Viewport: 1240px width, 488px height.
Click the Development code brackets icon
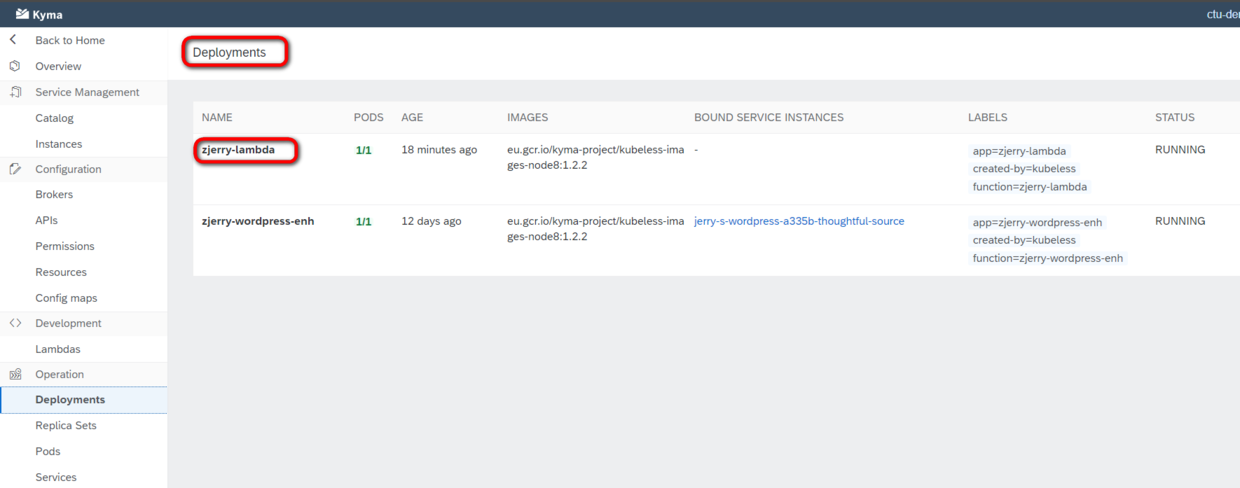tap(15, 323)
